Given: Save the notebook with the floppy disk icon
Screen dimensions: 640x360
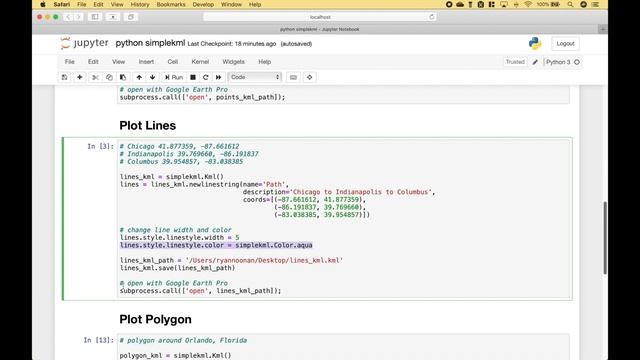Looking at the screenshot, I should point(64,77).
